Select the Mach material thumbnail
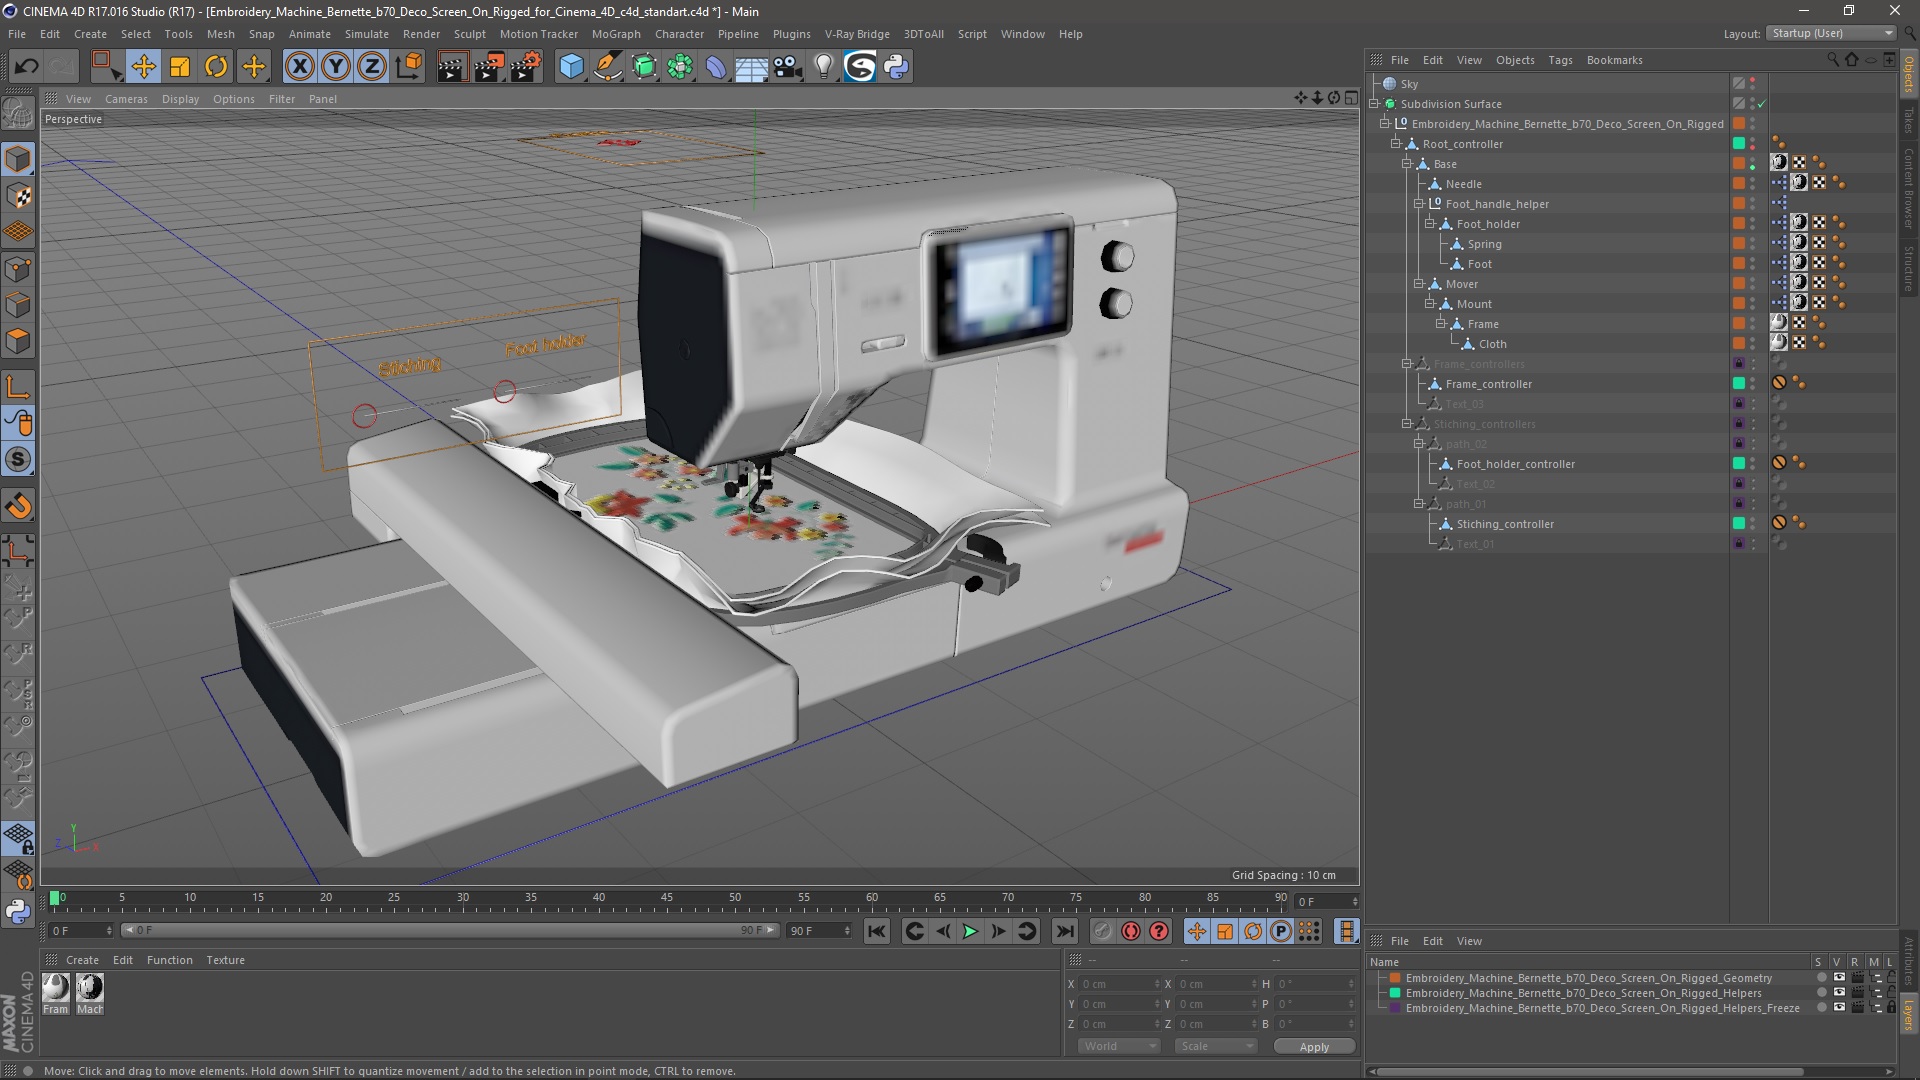The width and height of the screenshot is (1920, 1080). click(x=90, y=989)
